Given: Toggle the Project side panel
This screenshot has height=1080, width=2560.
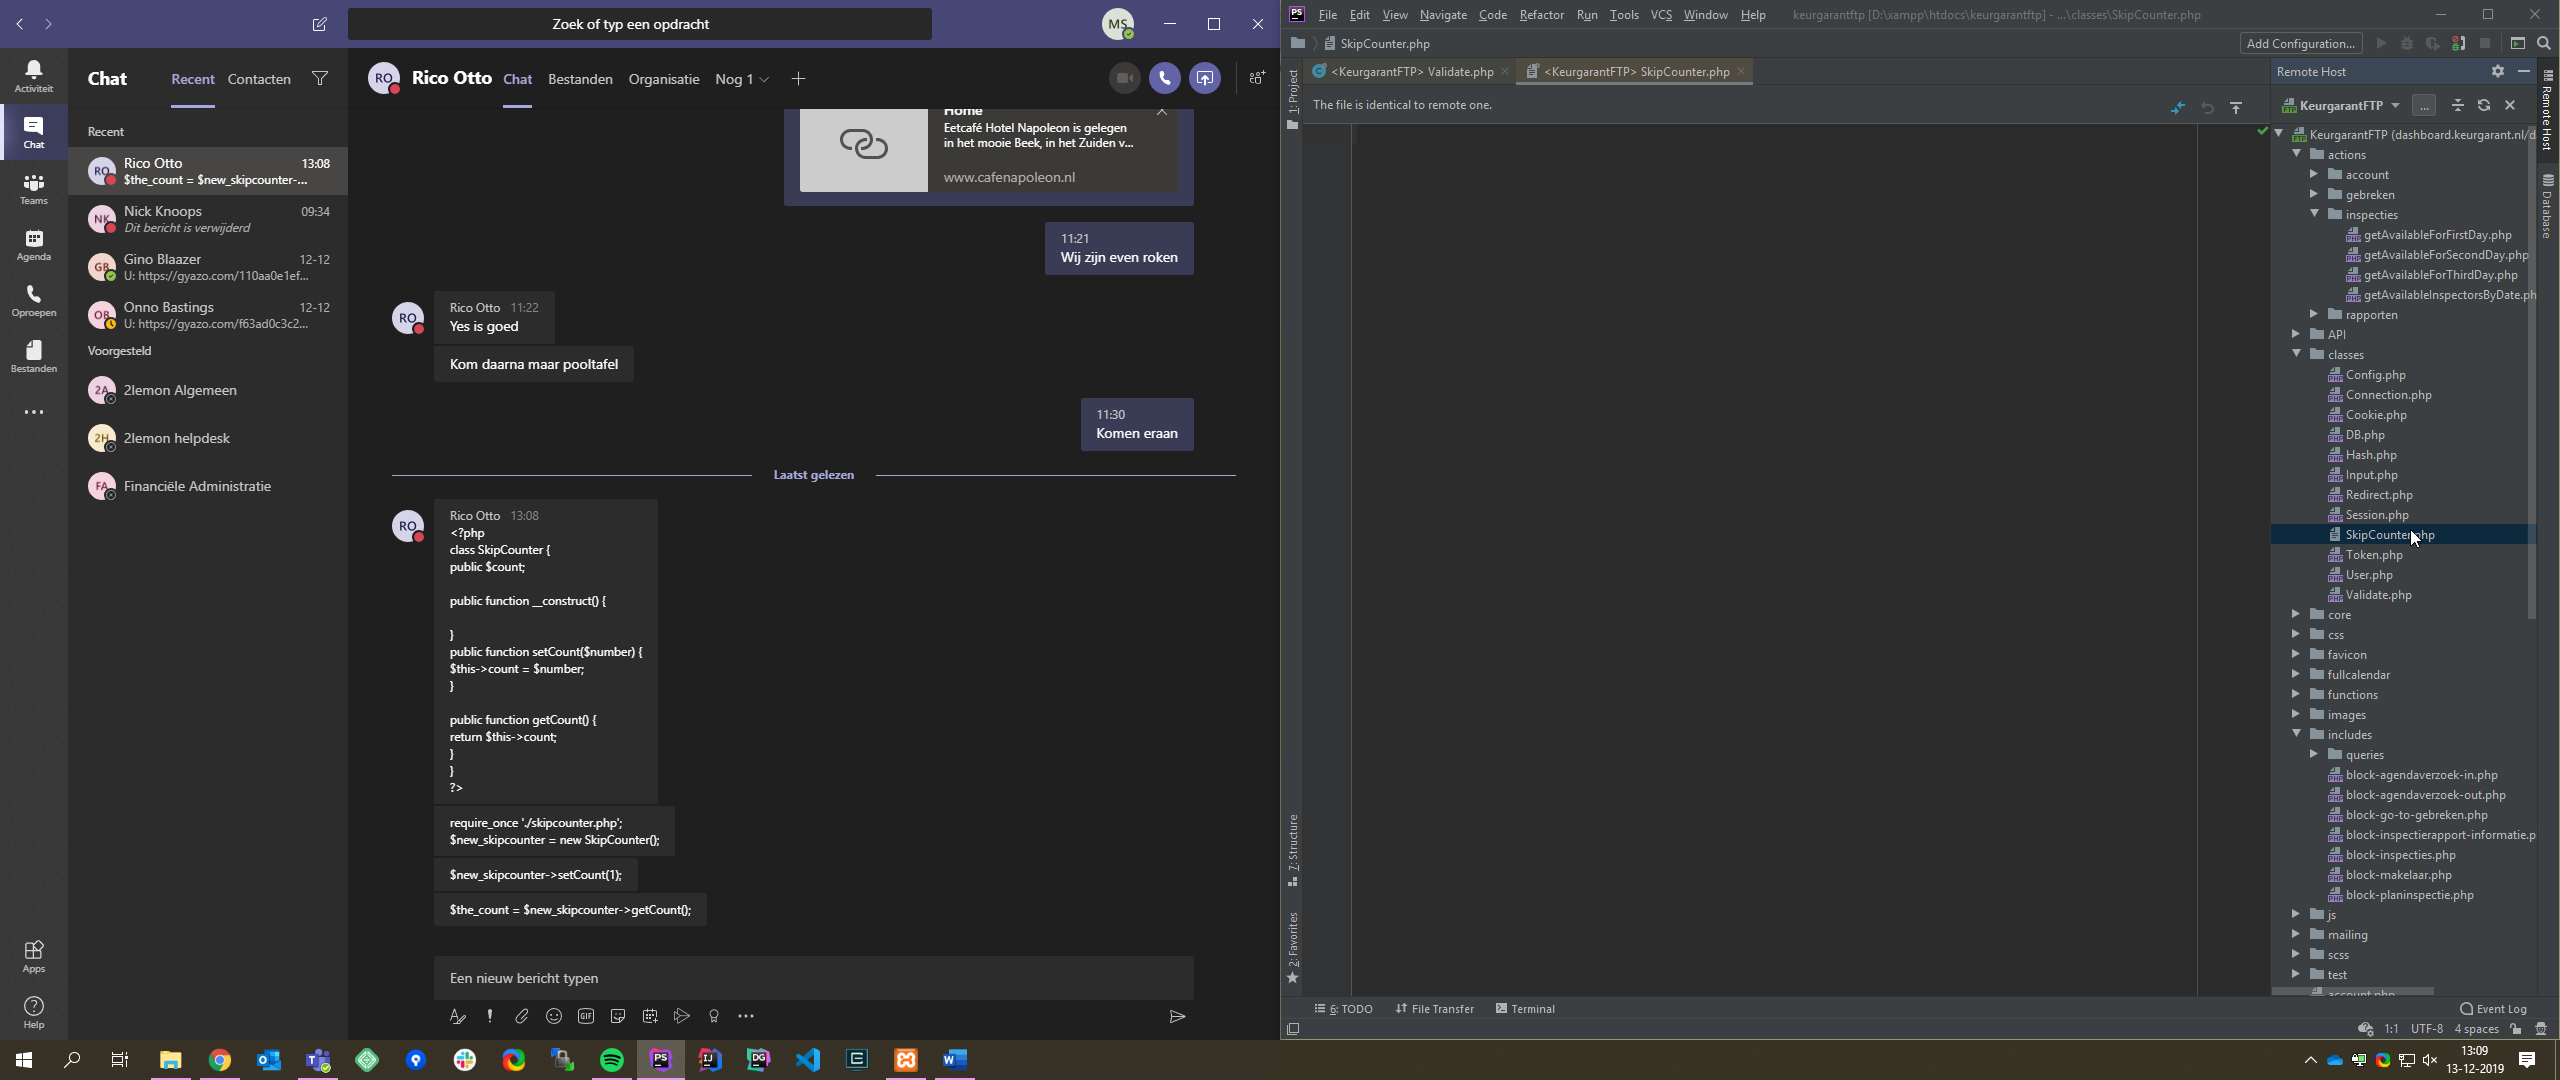Looking at the screenshot, I should coord(1292,97).
